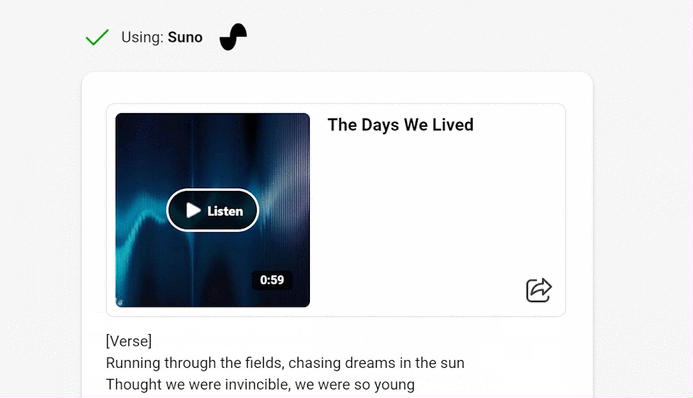Click the [Verse] section label
Image resolution: width=693 pixels, height=398 pixels.
tap(129, 341)
